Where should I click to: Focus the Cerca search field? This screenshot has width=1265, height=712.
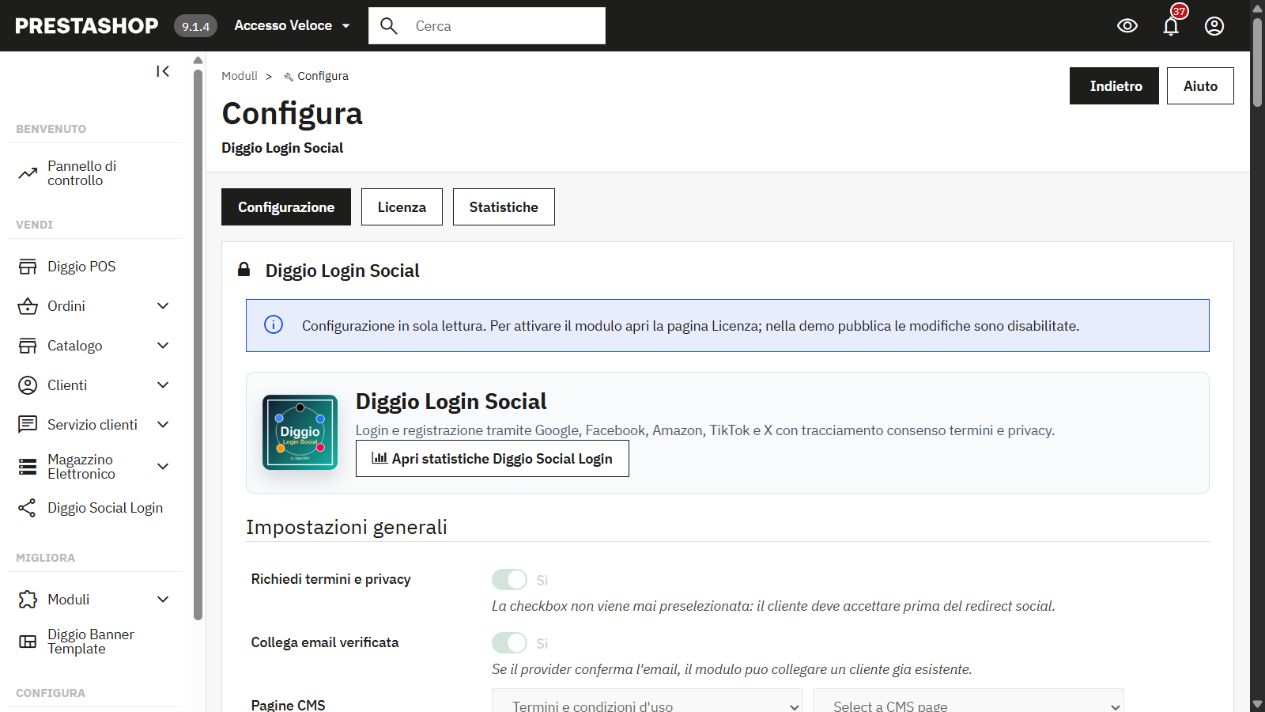[x=487, y=26]
